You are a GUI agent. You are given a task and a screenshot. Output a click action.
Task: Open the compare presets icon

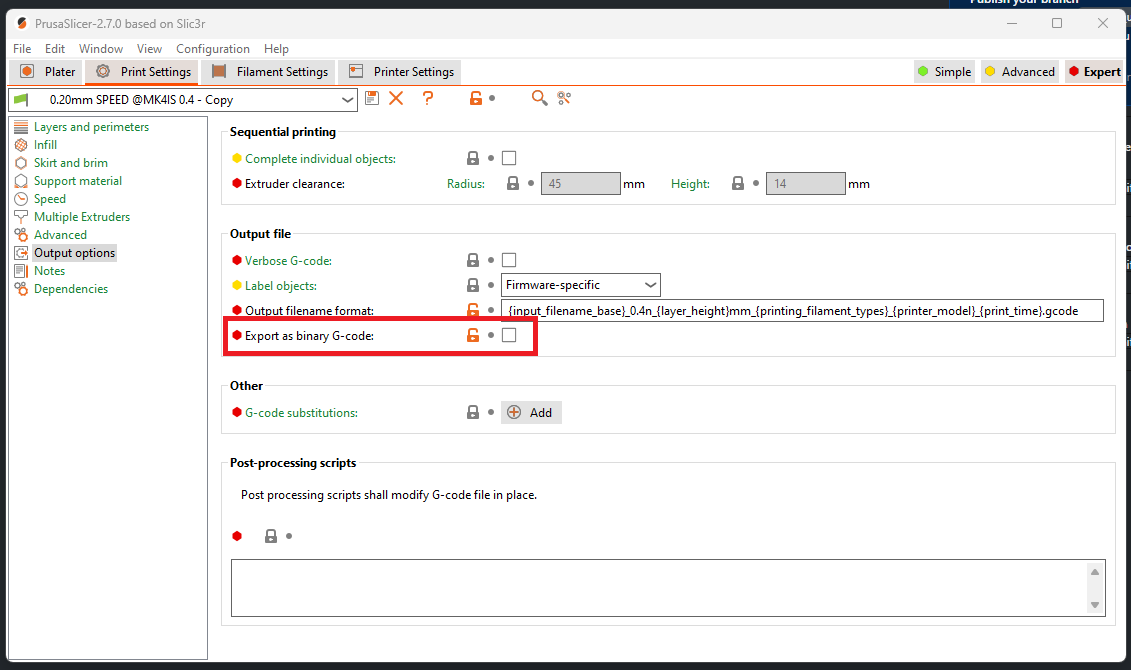[x=564, y=98]
